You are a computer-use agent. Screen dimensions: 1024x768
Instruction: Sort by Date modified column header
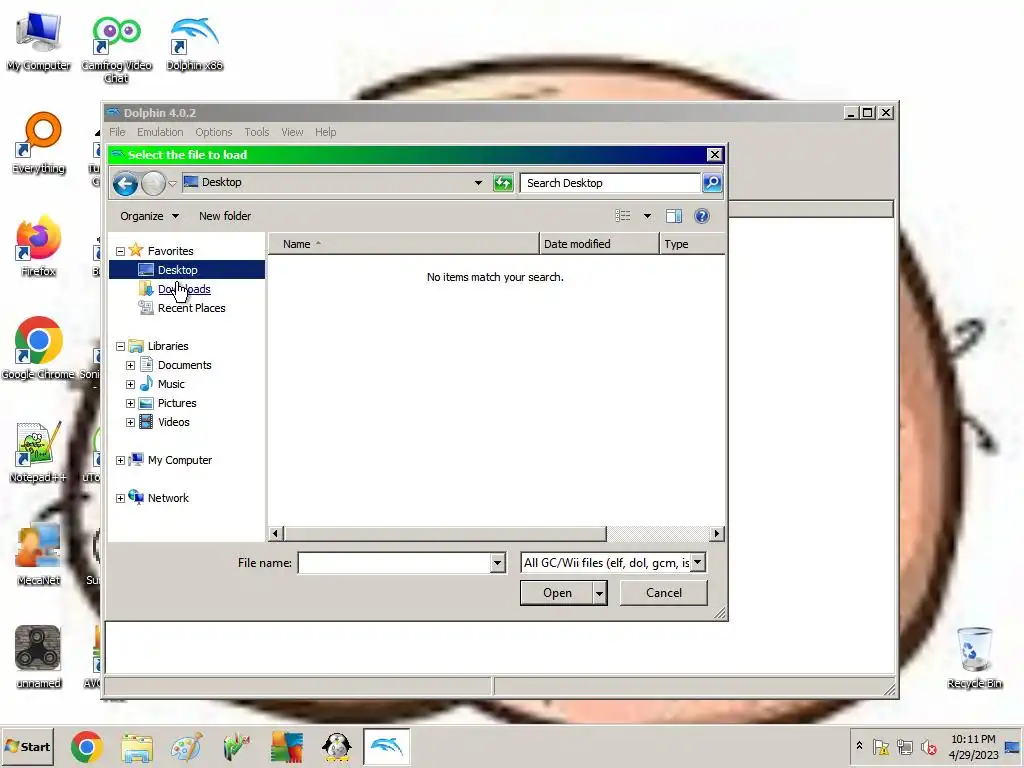pos(600,244)
